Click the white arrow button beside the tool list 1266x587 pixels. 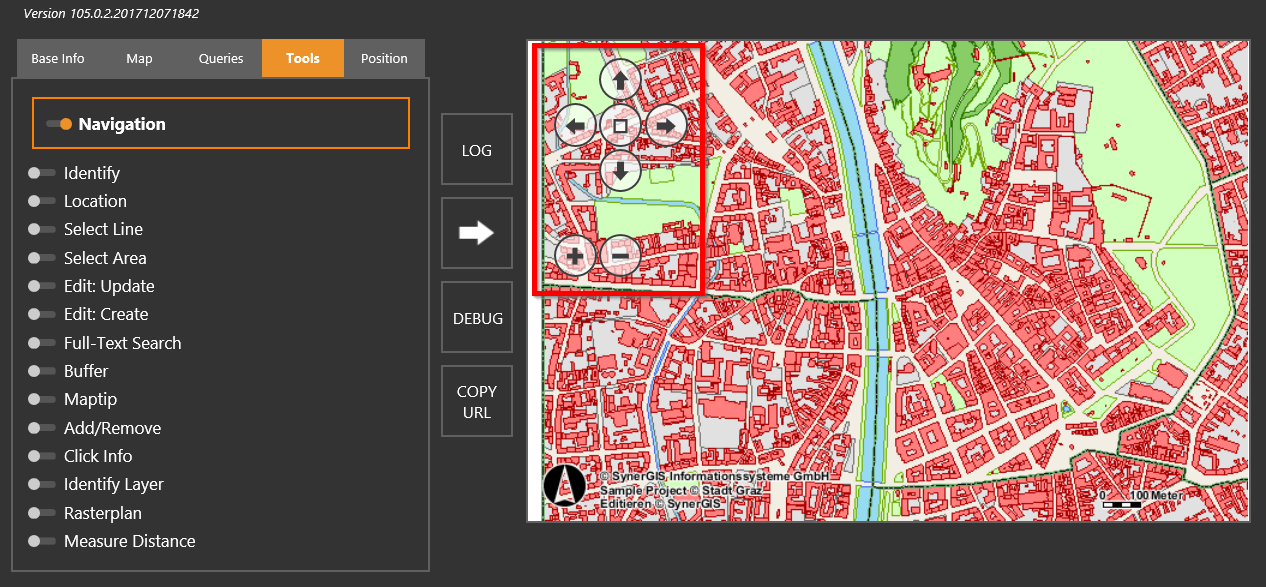[x=477, y=233]
